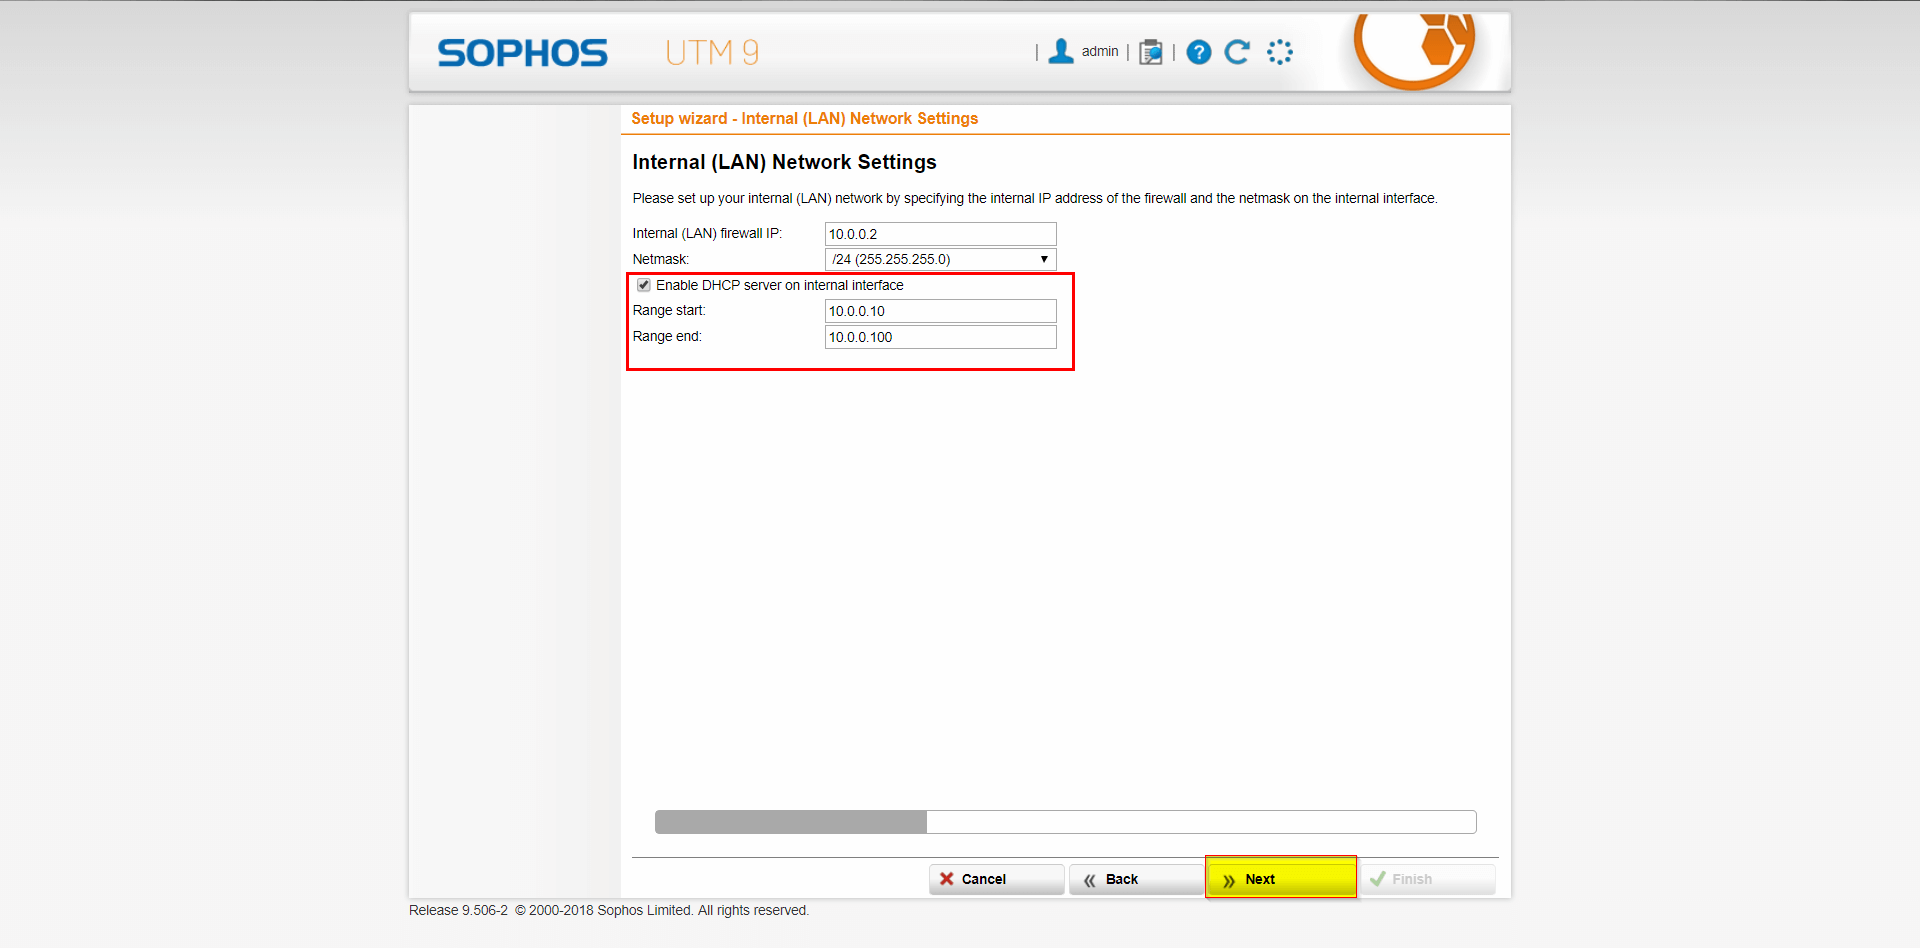Open help via the question mark icon
Screen dimensions: 1920x948
(x=1199, y=52)
